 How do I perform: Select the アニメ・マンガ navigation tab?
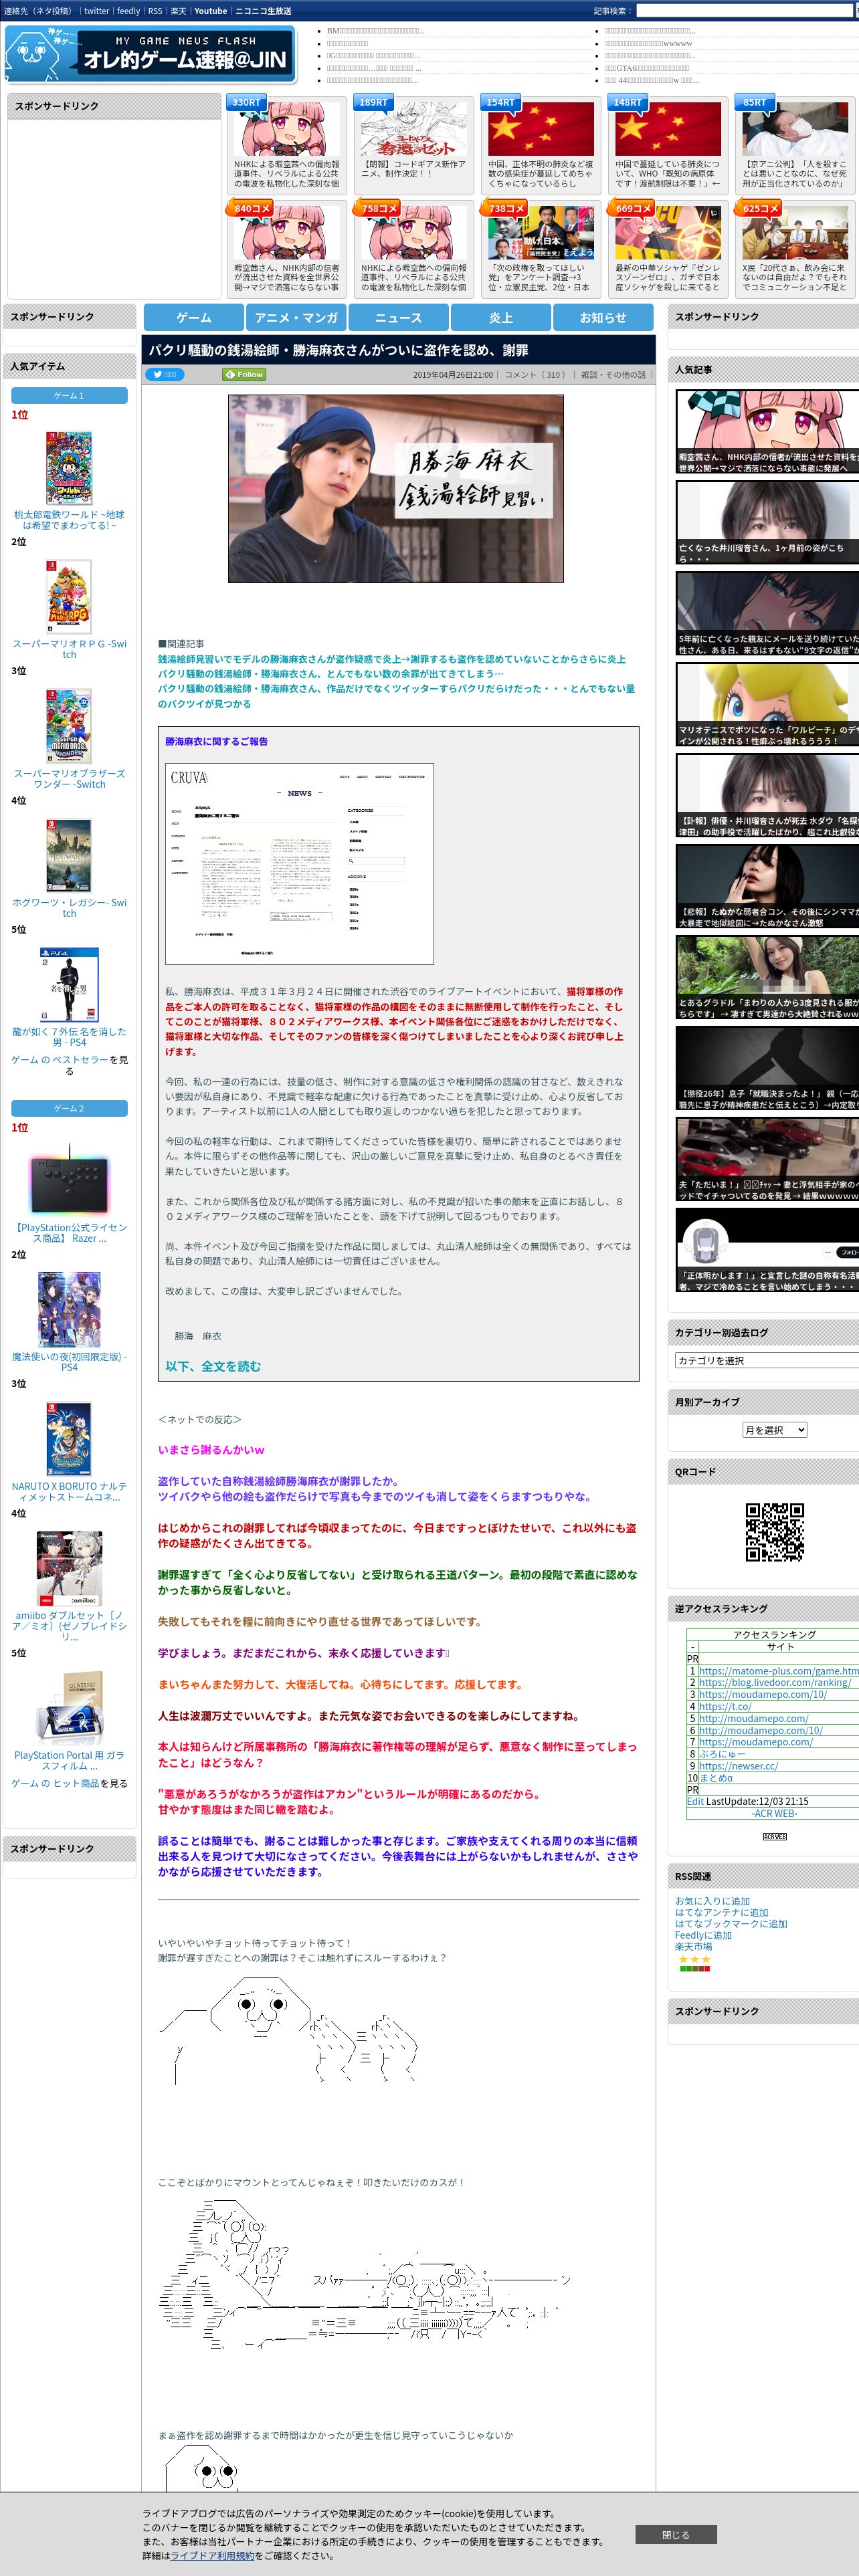pyautogui.click(x=296, y=317)
